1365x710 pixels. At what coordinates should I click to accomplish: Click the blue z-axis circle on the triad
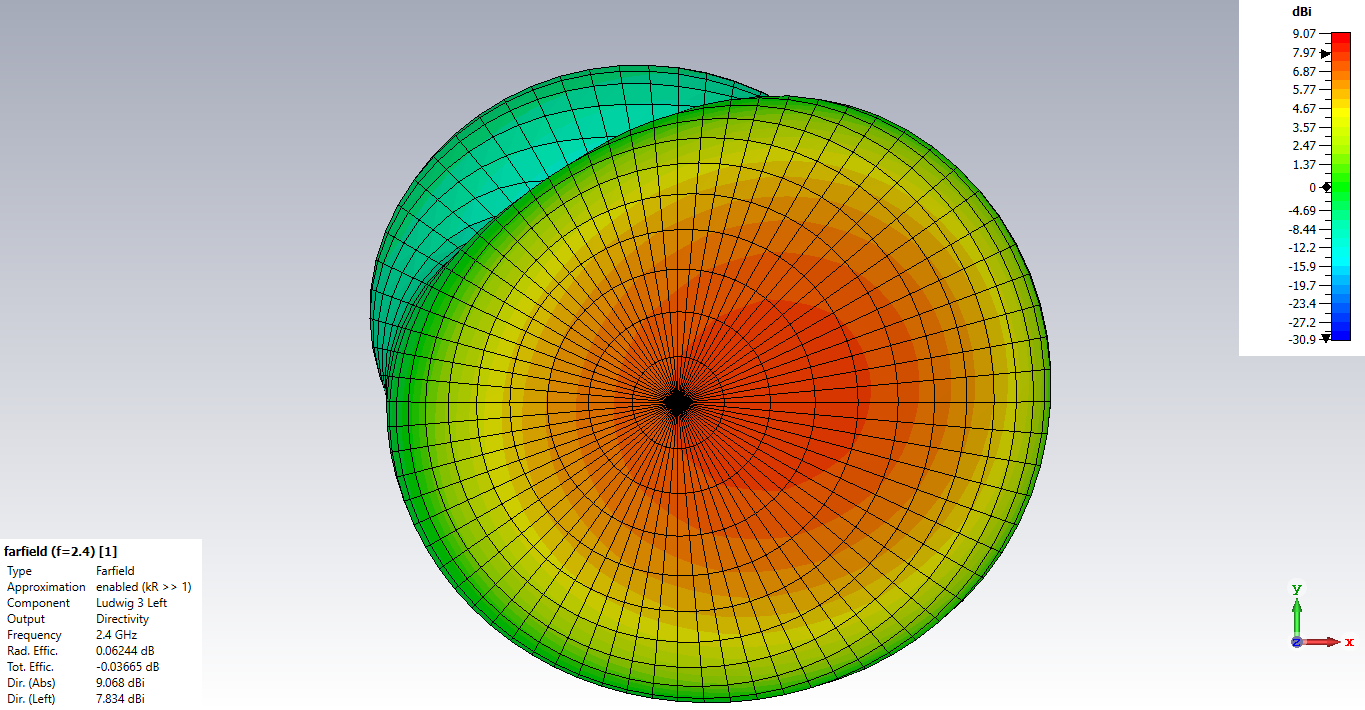coord(1296,642)
